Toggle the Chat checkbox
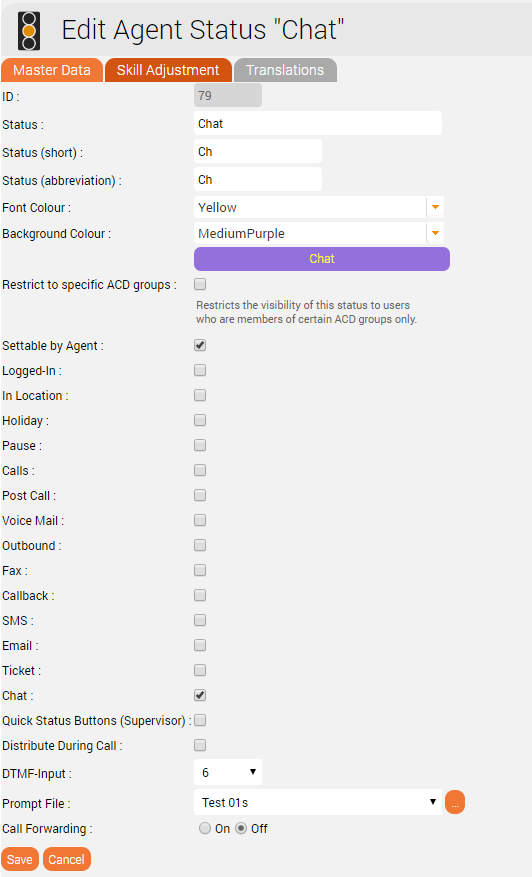The width and height of the screenshot is (532, 877). click(200, 695)
